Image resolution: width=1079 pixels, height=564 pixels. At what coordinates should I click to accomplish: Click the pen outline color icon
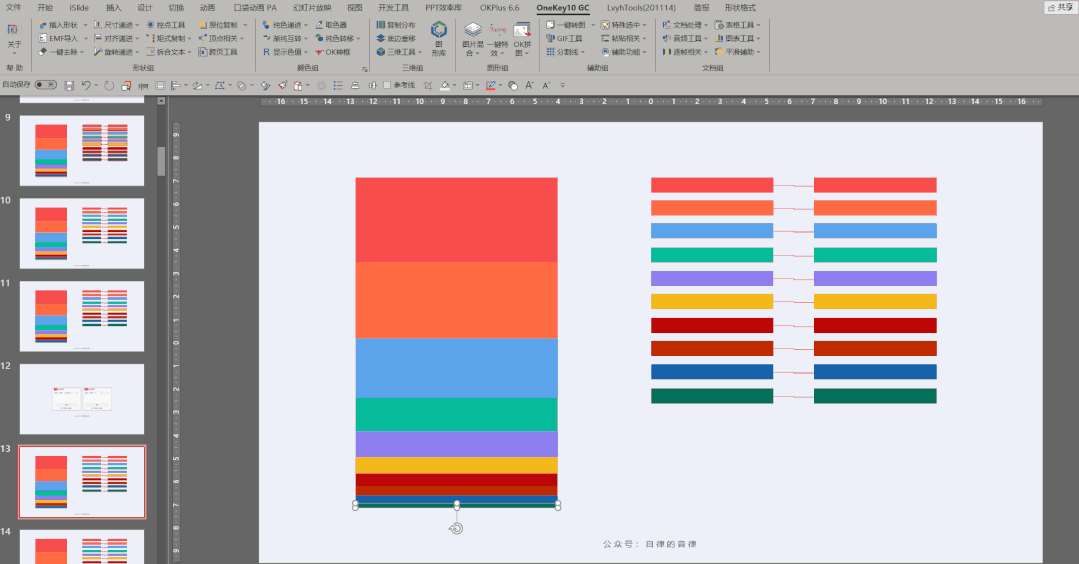(491, 85)
